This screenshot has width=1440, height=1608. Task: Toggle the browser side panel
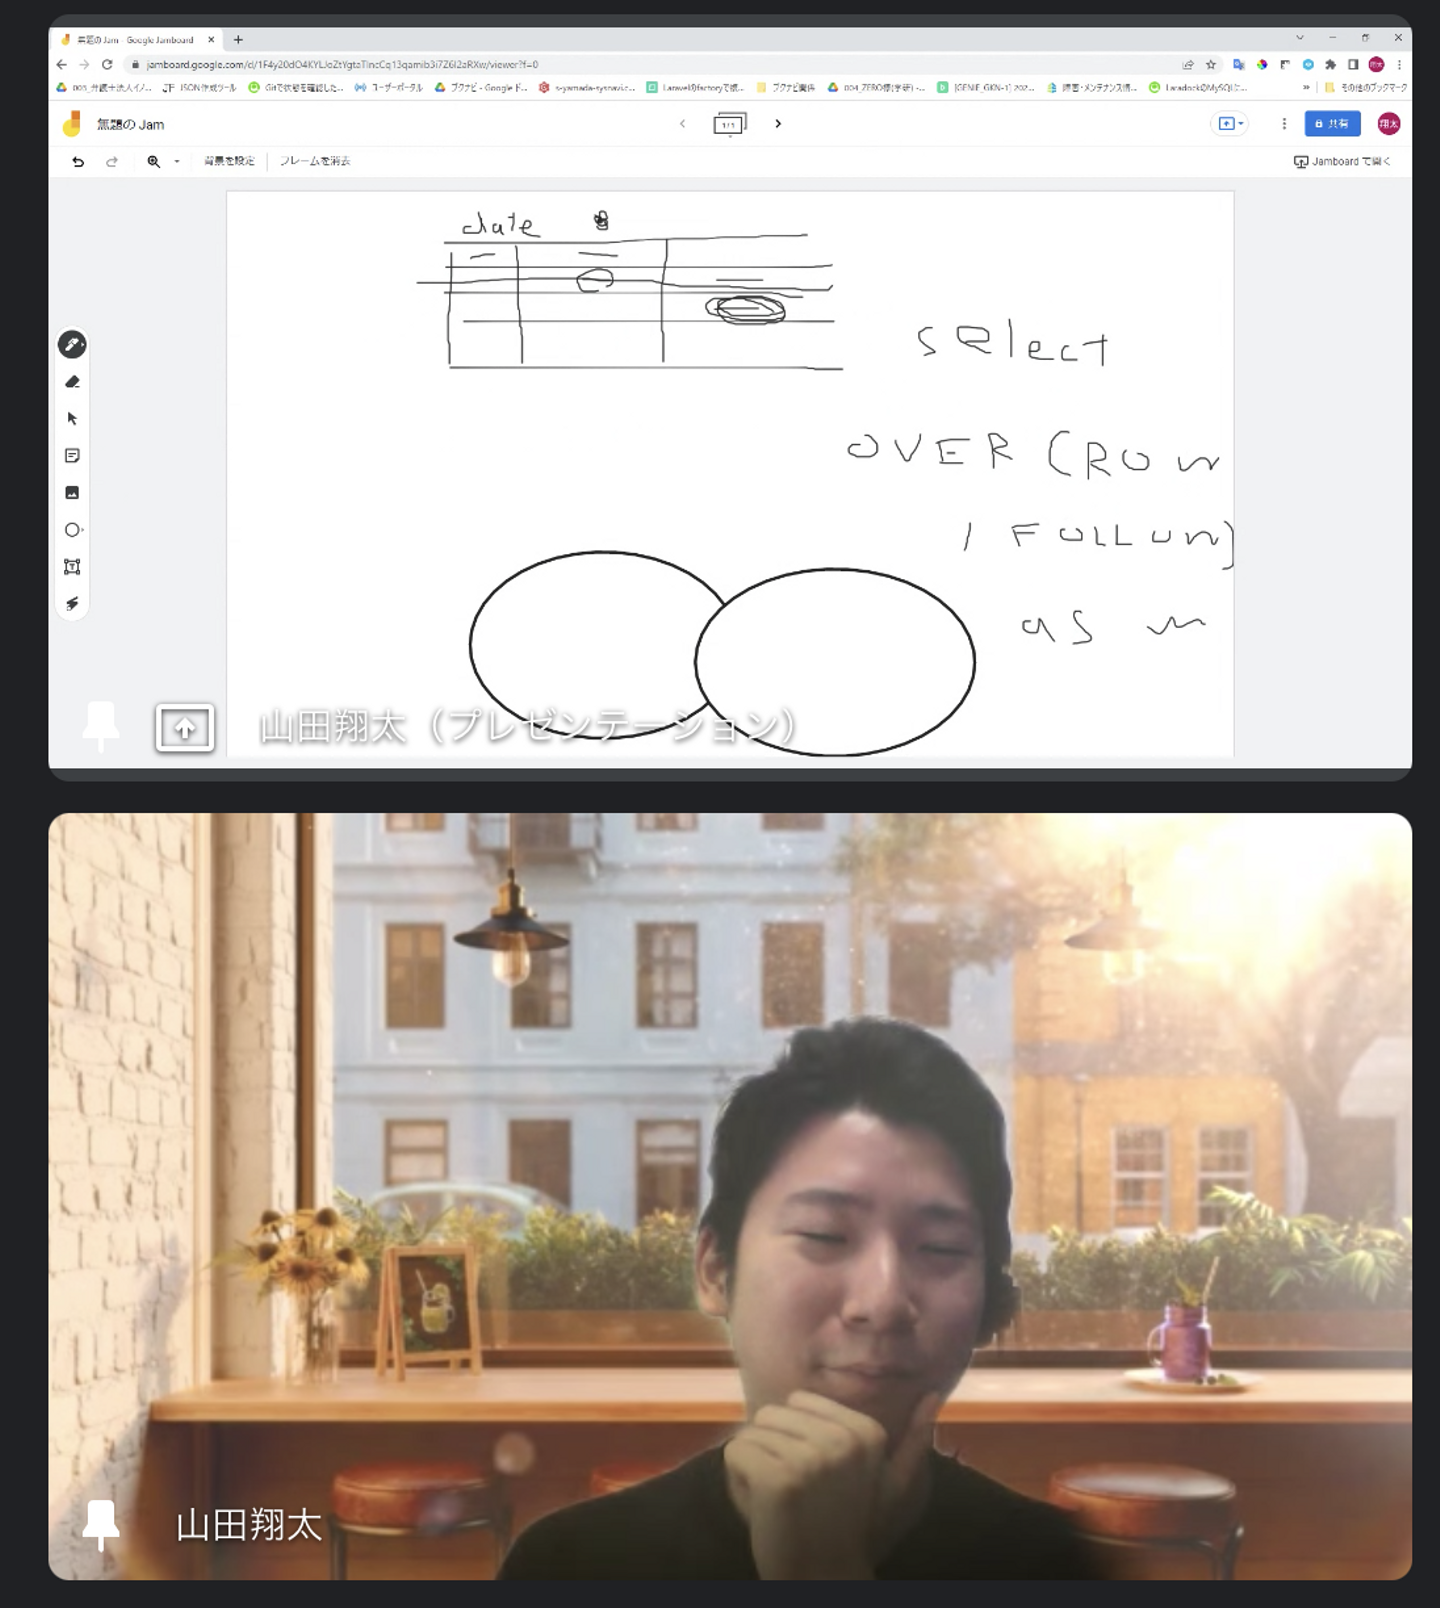click(x=1353, y=65)
